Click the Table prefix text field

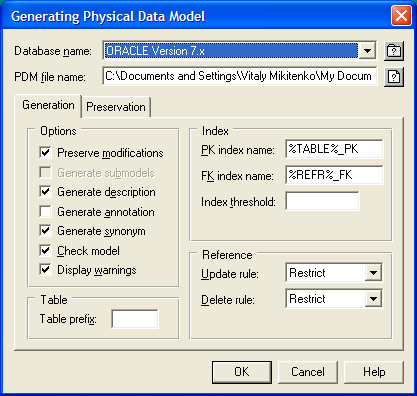pos(135,319)
